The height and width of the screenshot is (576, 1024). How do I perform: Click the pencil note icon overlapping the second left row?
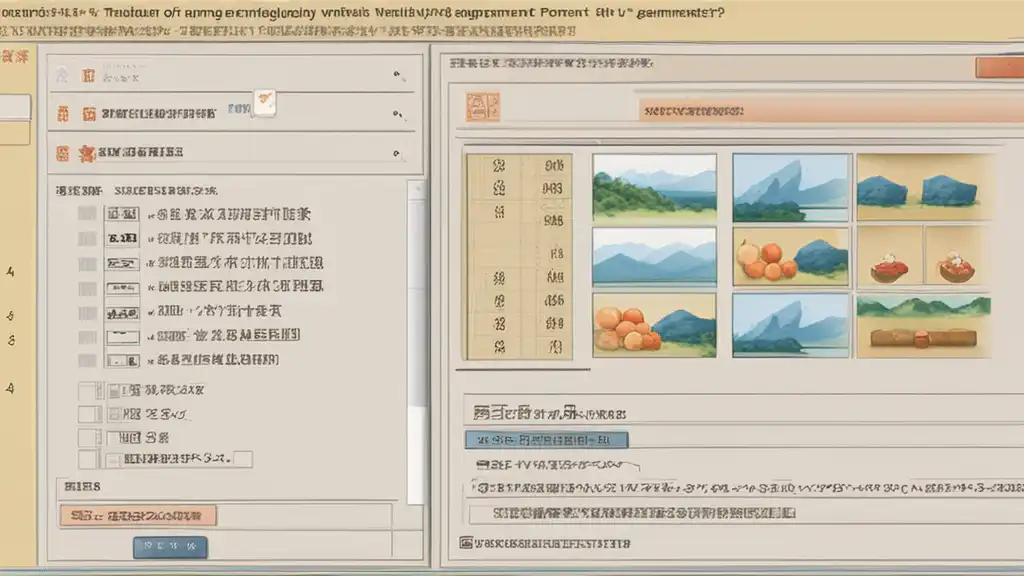[x=264, y=103]
